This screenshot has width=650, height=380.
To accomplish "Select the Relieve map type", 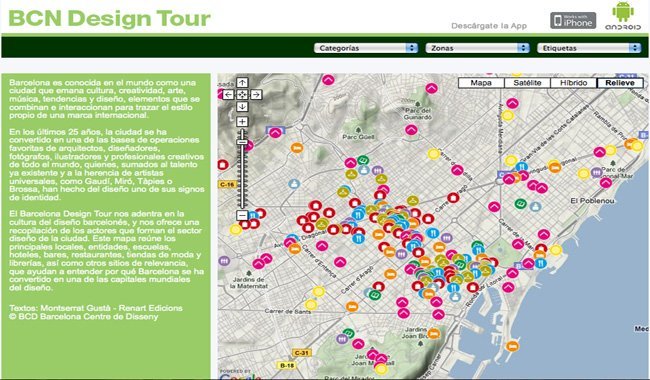I will 620,83.
